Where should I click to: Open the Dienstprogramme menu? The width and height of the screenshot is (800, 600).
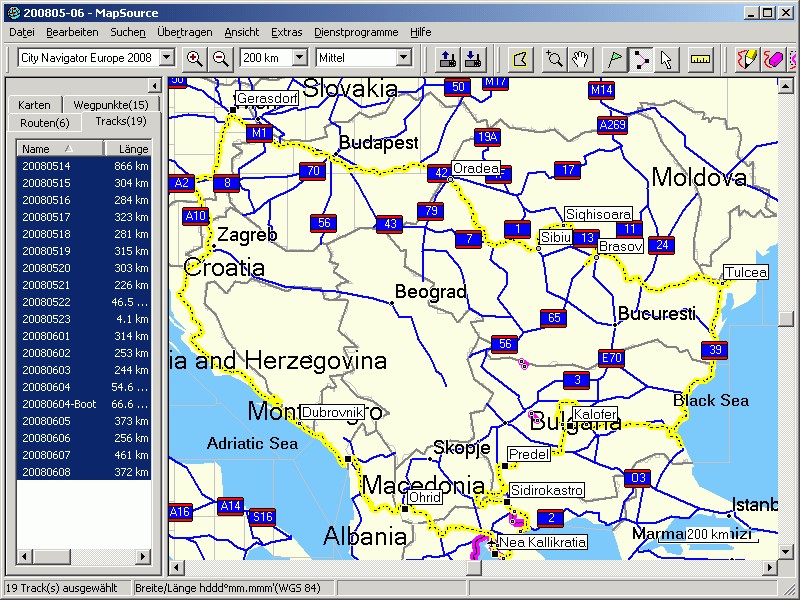(356, 32)
